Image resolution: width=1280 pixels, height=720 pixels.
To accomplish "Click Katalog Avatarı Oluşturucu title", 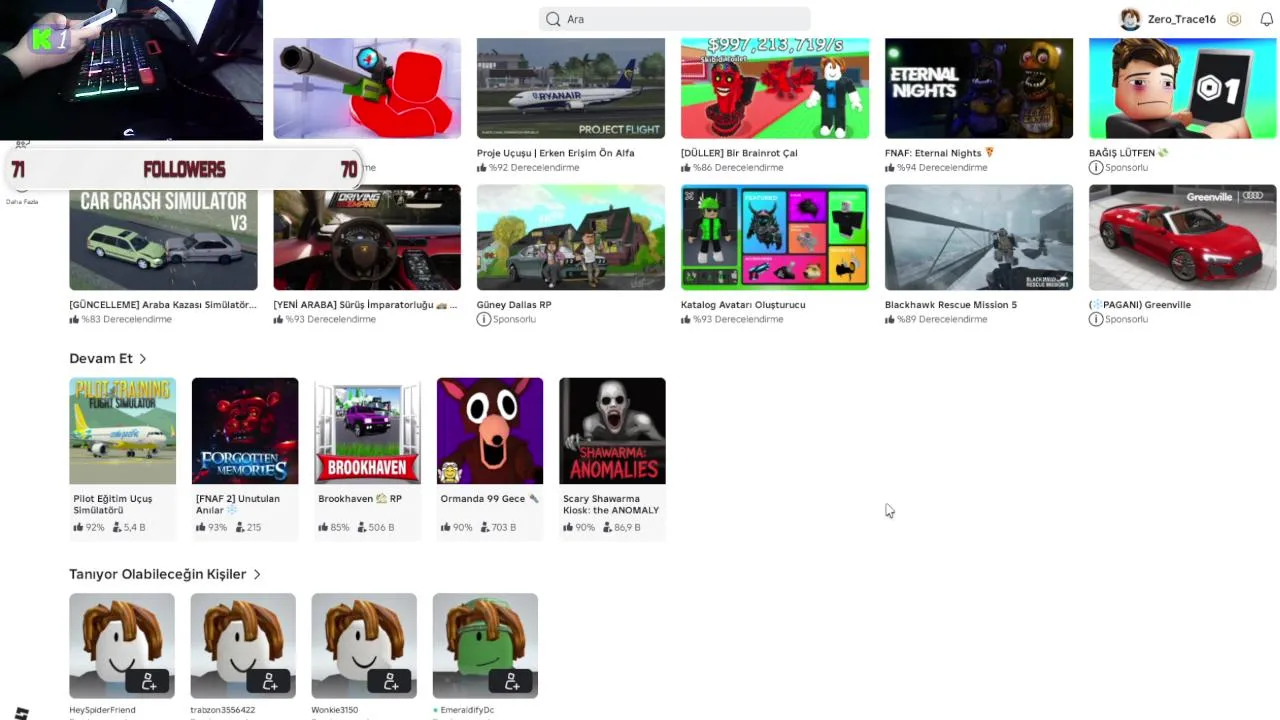I will [x=743, y=304].
